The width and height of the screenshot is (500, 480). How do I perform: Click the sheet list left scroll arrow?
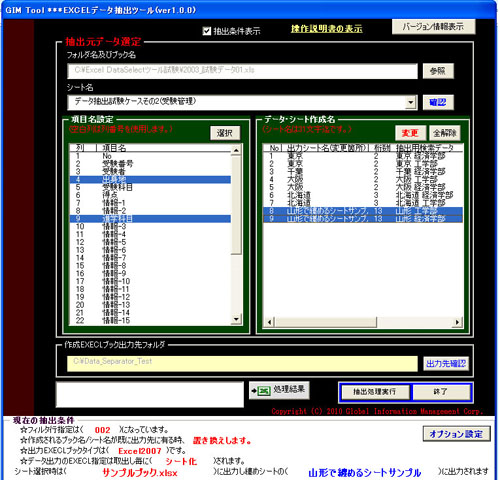tap(269, 322)
